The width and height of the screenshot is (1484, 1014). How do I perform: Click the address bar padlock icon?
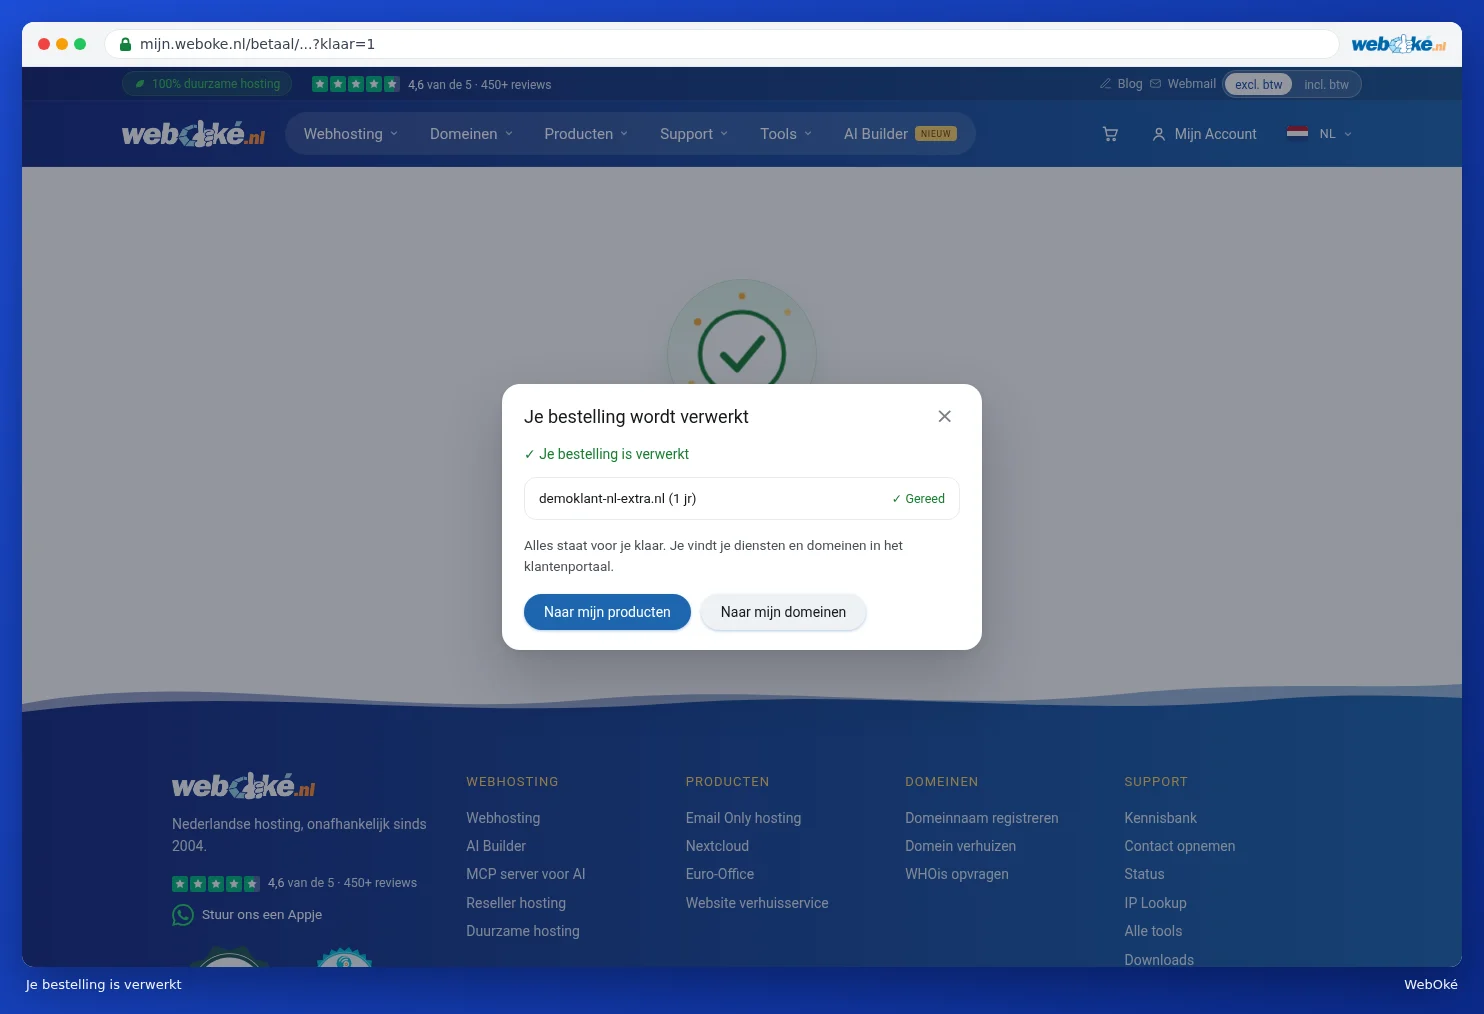(x=126, y=44)
